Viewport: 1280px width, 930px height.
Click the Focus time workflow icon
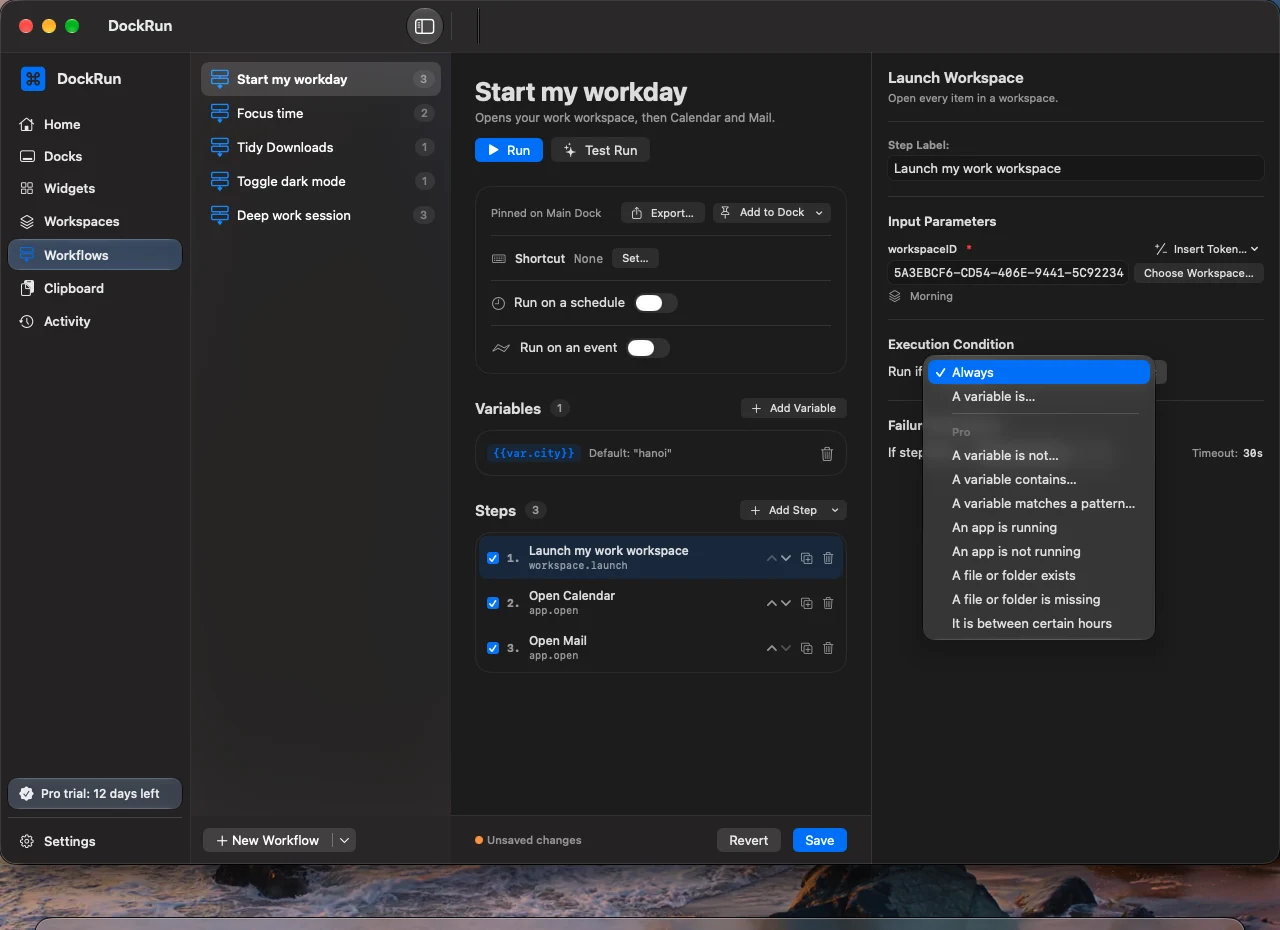coord(219,113)
